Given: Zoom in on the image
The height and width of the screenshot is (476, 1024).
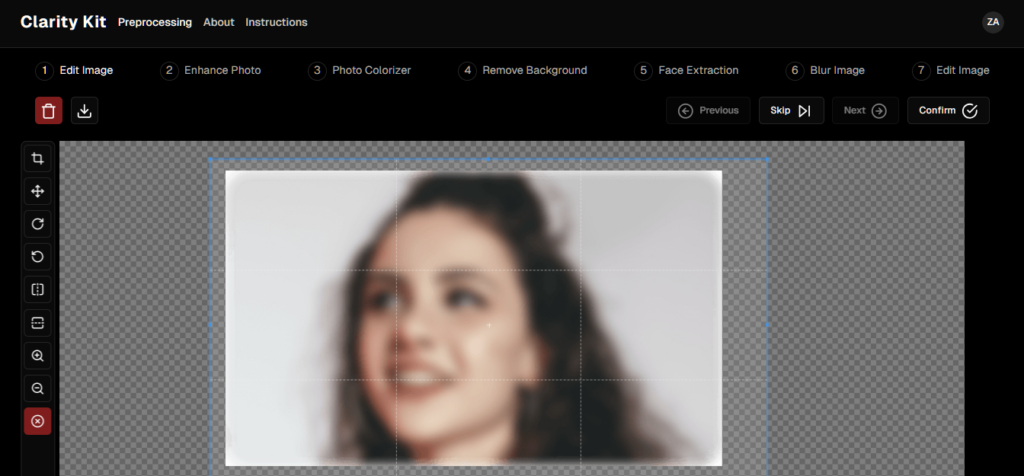Looking at the screenshot, I should 38,356.
